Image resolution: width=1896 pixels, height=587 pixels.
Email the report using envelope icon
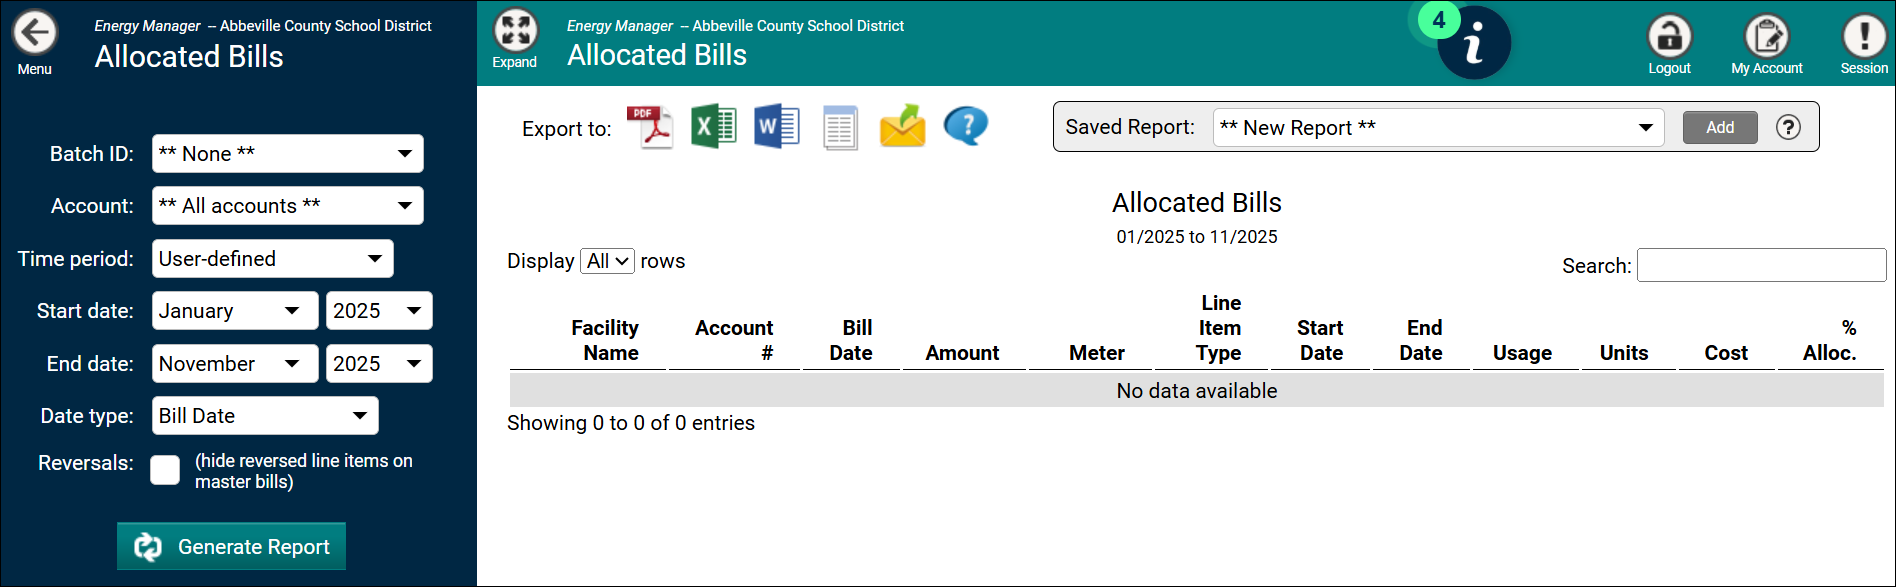point(902,128)
